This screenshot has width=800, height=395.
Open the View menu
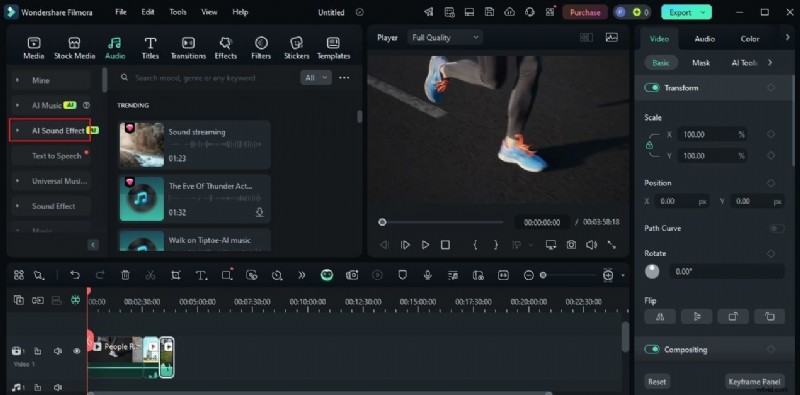(209, 12)
